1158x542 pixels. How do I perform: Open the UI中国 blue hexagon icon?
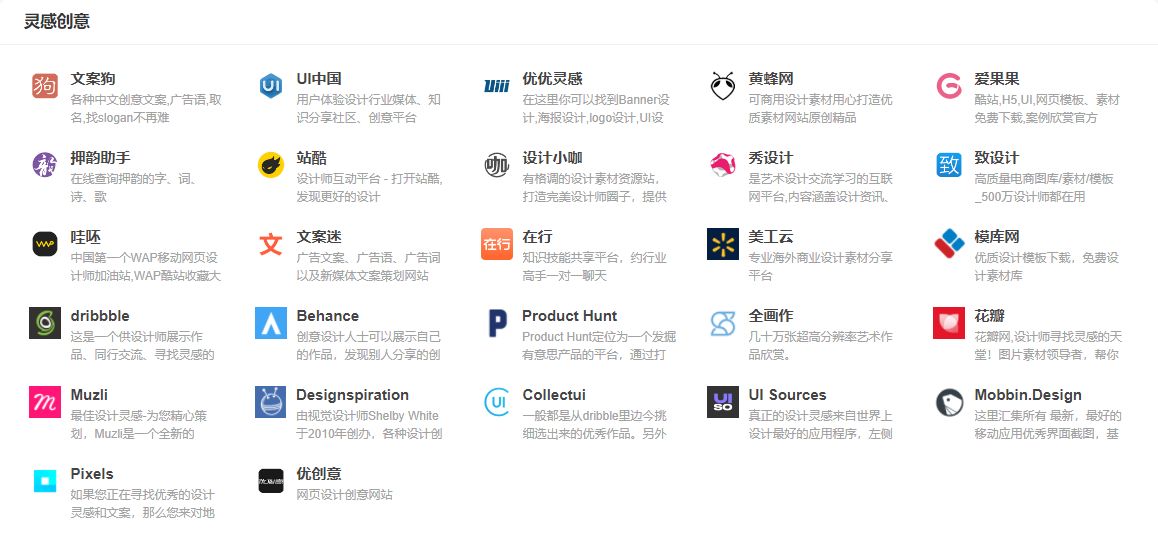(271, 86)
